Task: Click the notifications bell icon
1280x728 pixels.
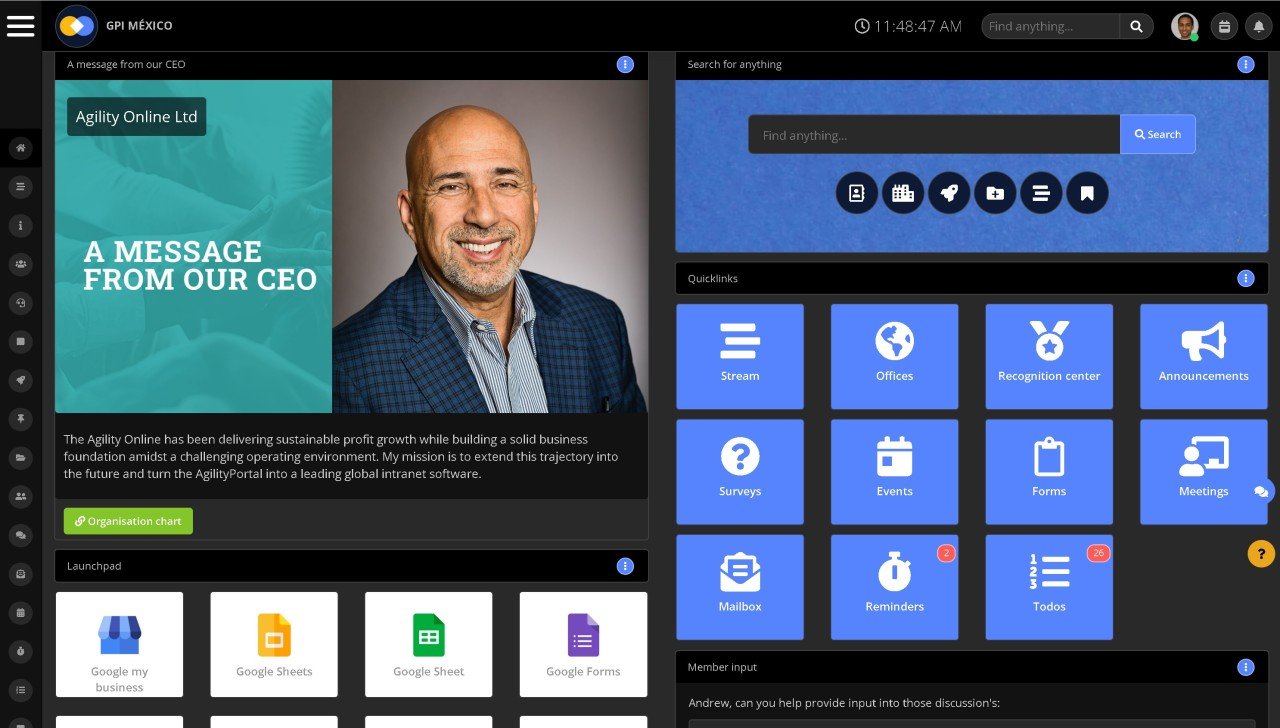Action: click(x=1258, y=26)
